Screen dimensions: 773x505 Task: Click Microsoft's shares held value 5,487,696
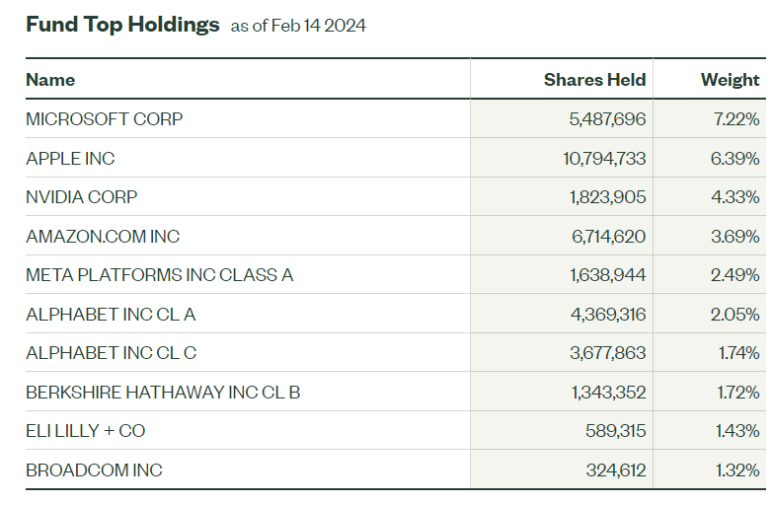[x=607, y=119]
